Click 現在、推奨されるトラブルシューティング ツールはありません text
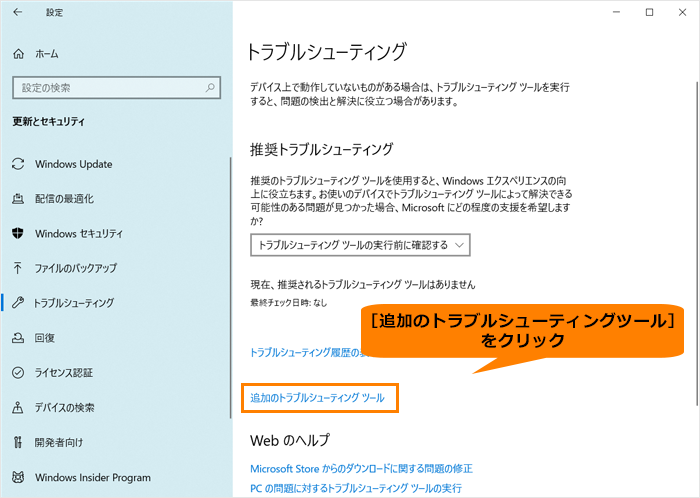 click(x=362, y=284)
